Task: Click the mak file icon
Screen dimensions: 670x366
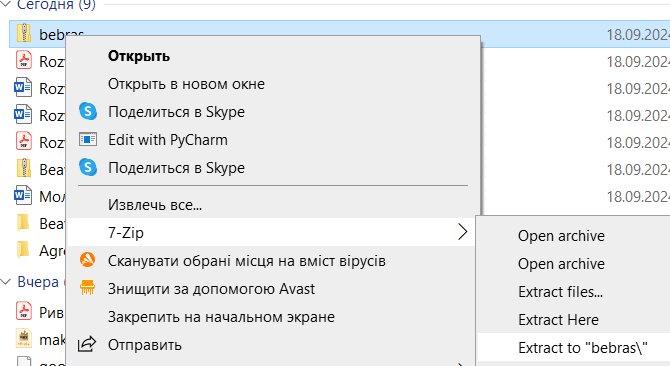Action: click(24, 338)
